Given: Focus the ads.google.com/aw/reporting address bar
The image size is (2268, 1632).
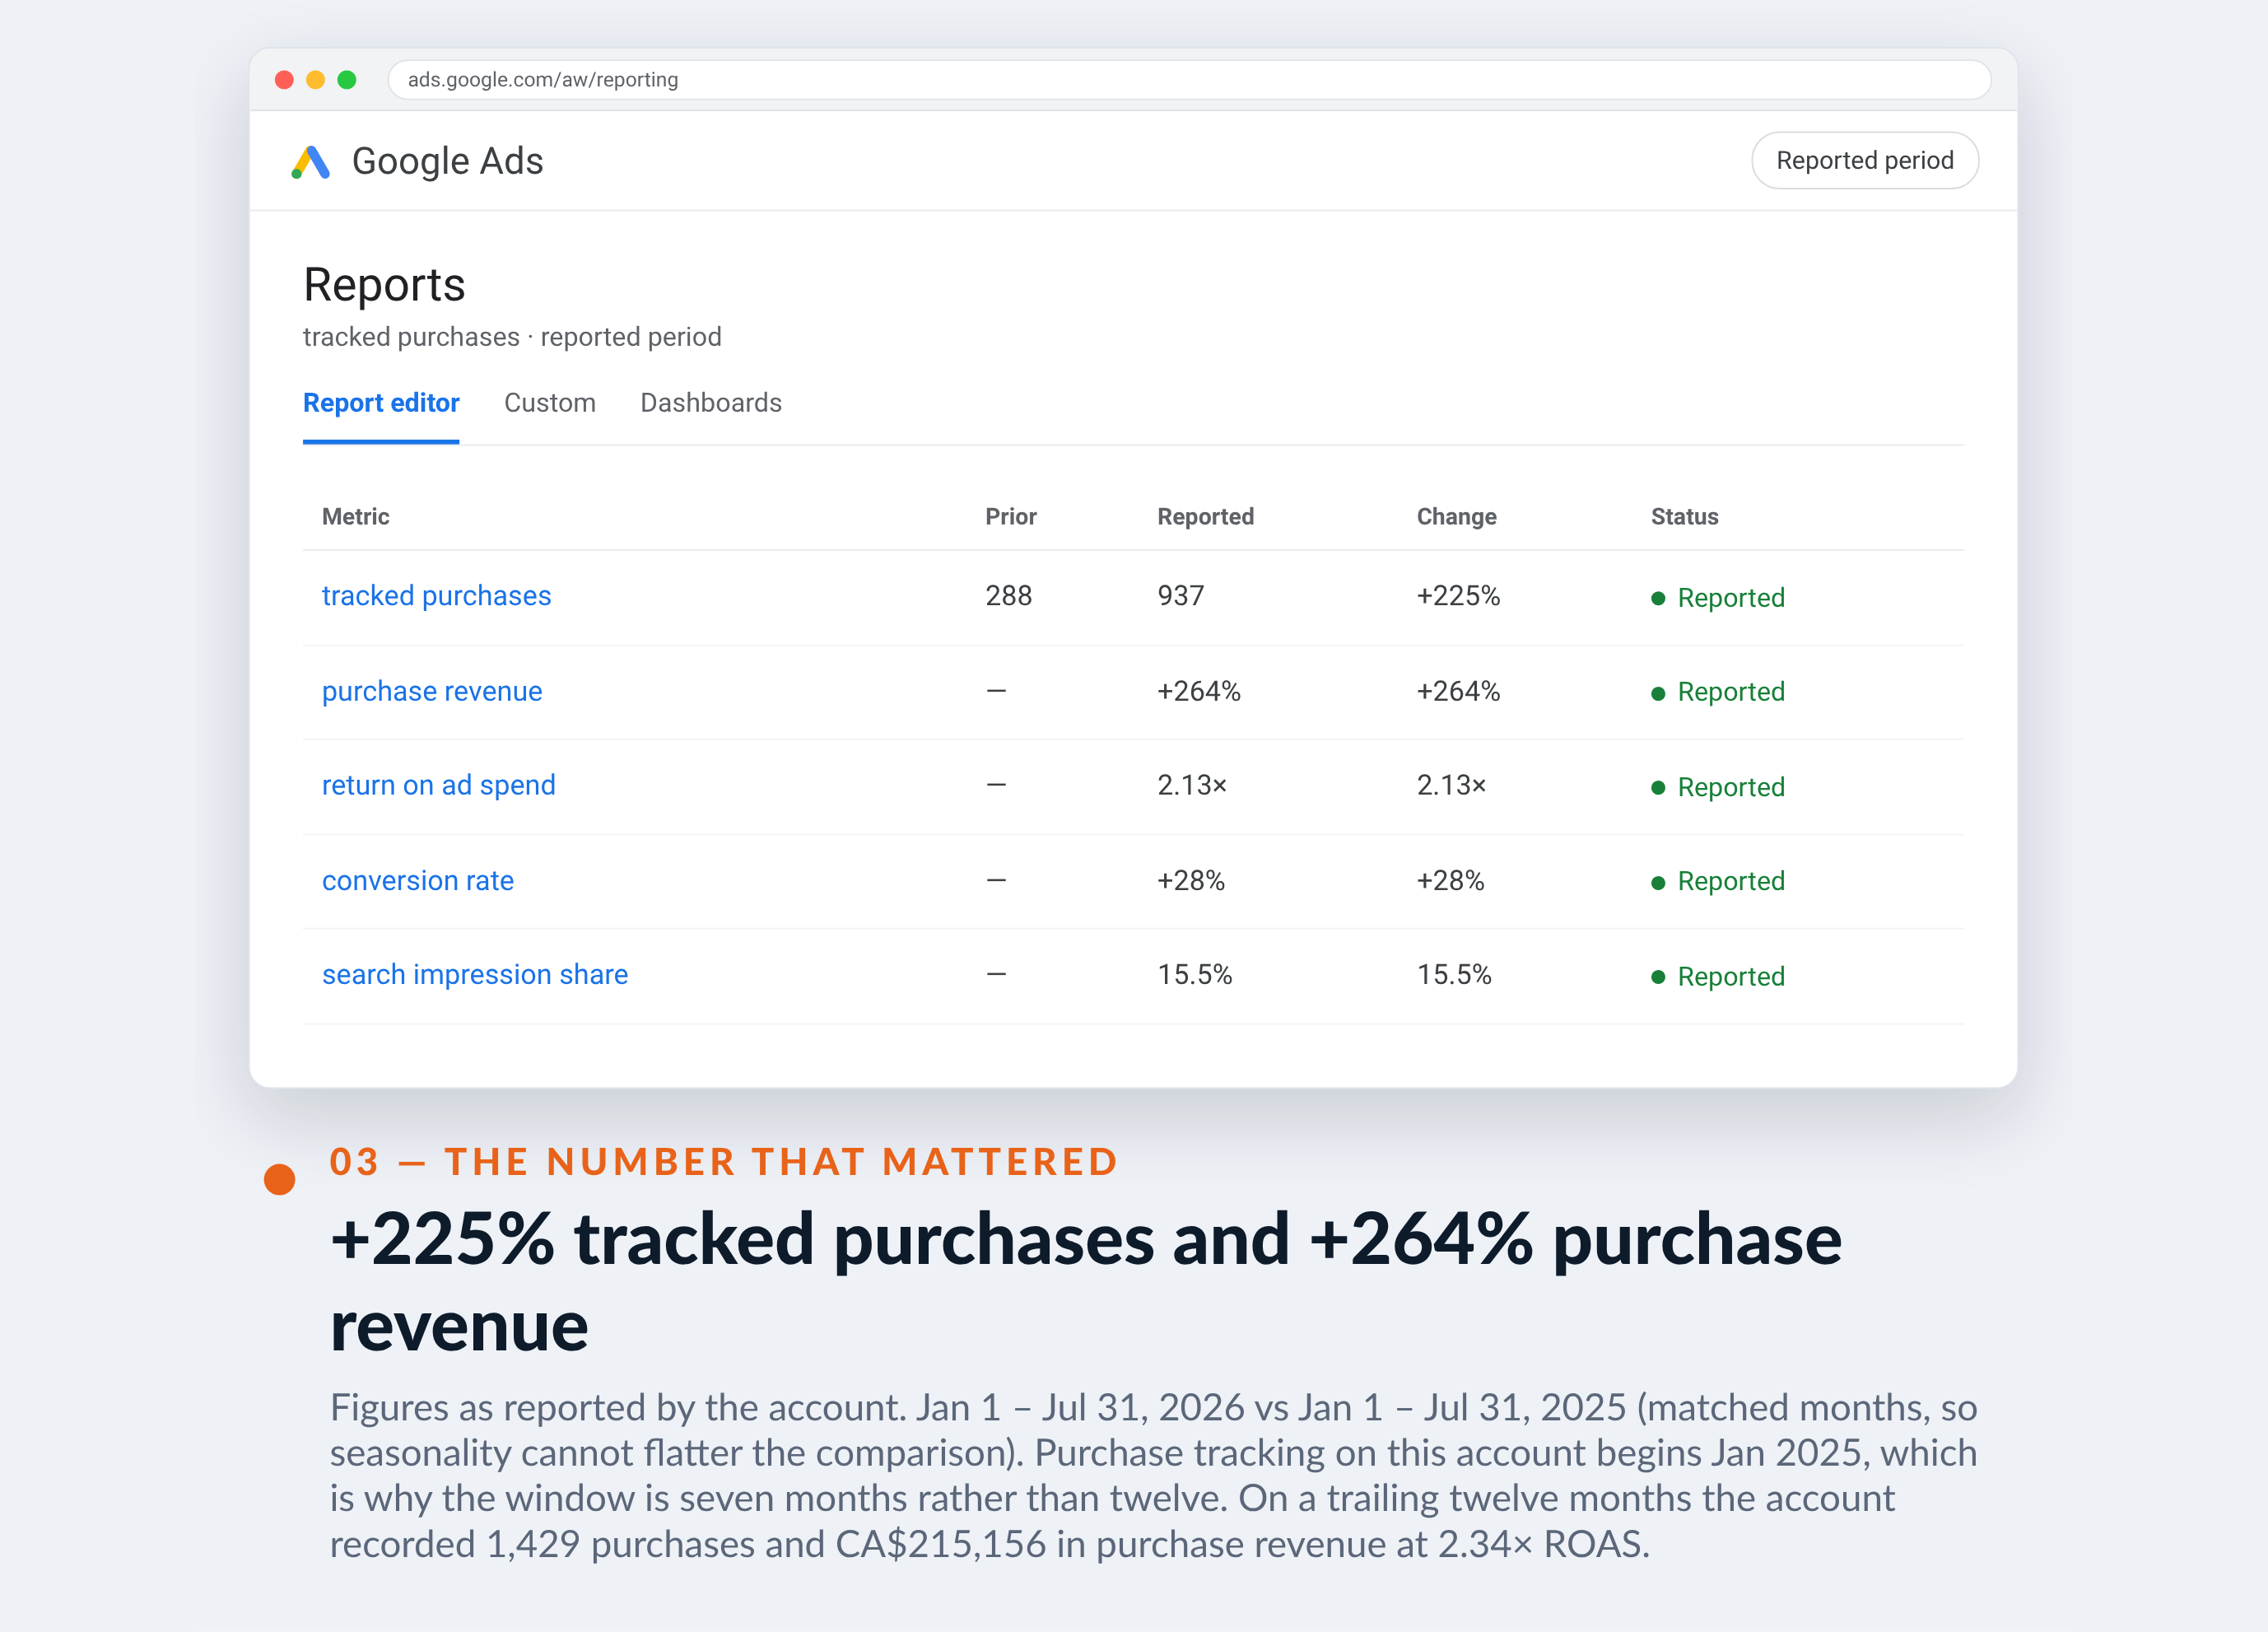Looking at the screenshot, I should 1189,80.
